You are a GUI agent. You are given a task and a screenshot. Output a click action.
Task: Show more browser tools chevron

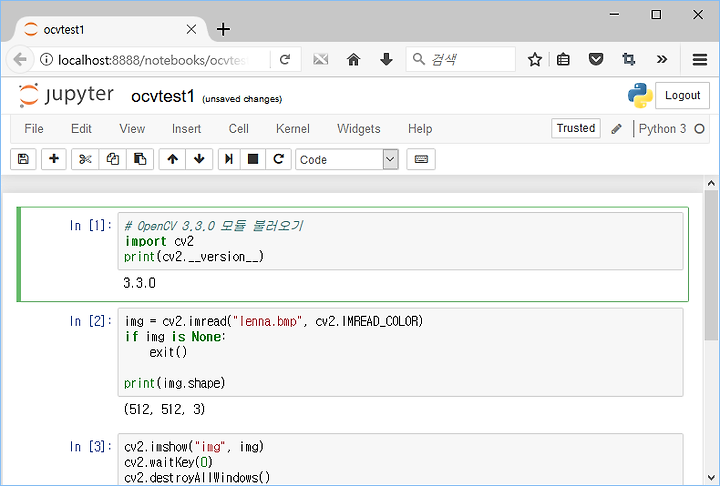point(662,59)
